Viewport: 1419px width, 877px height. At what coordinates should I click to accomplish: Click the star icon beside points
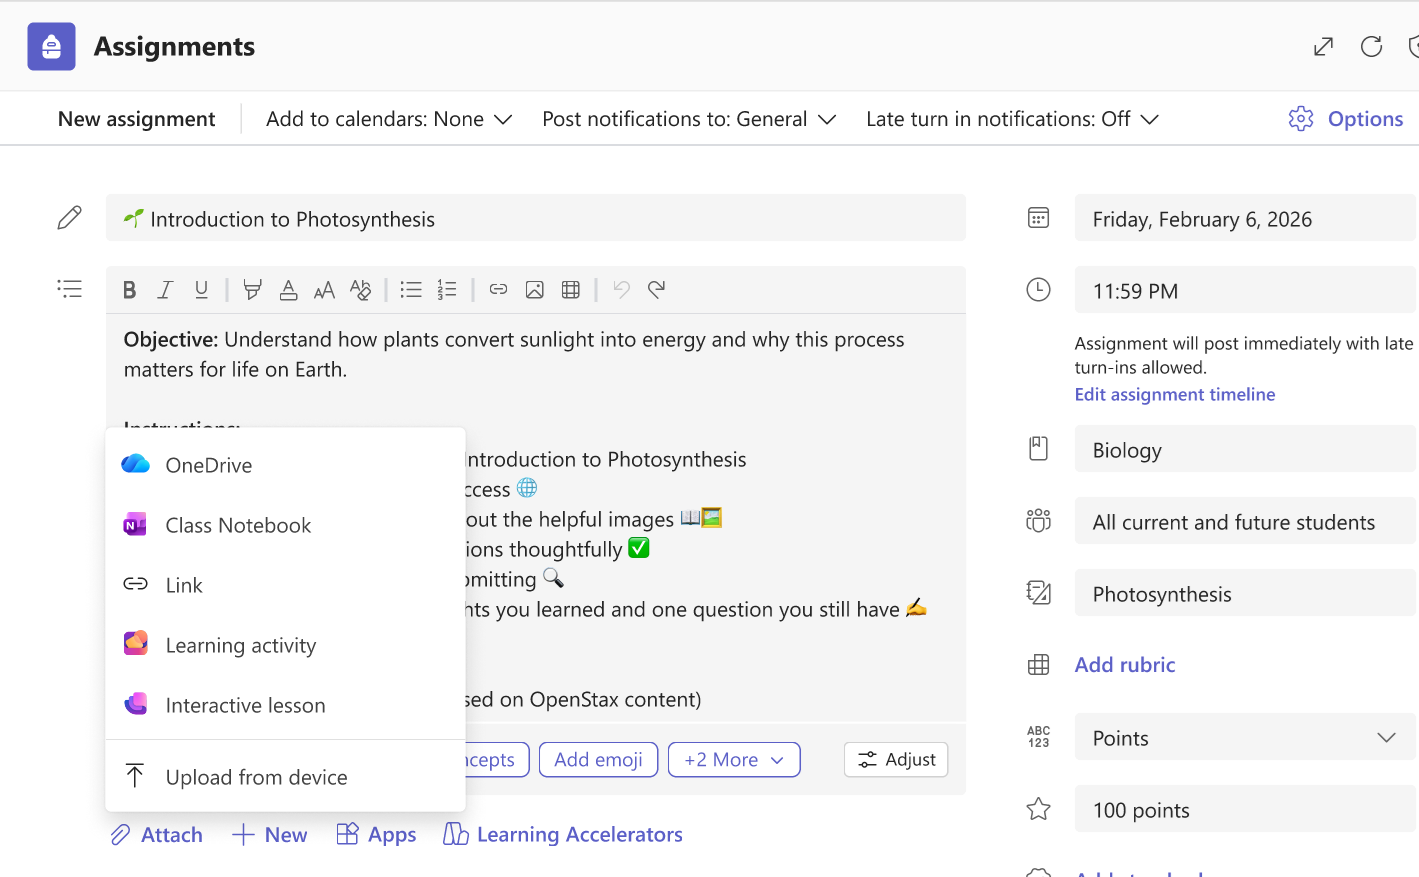[1039, 809]
